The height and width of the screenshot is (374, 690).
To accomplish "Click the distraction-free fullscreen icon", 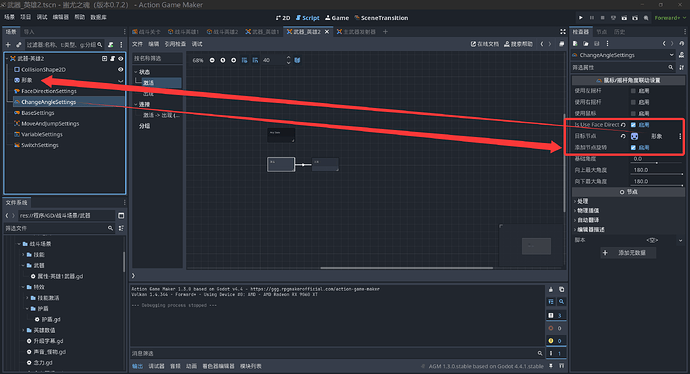I will coord(563,32).
